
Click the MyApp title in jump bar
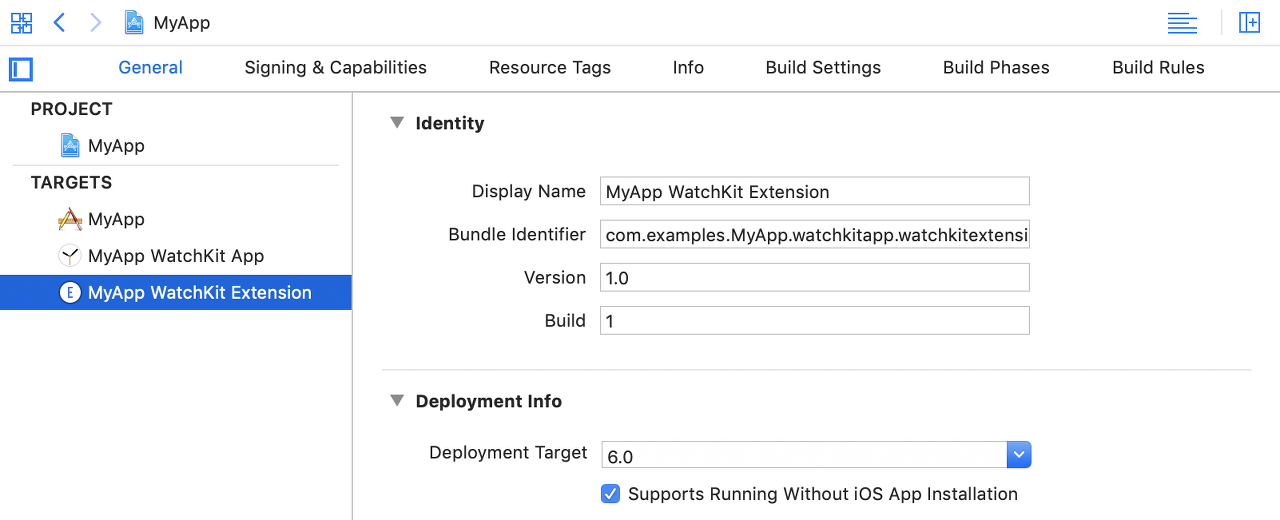click(x=182, y=22)
